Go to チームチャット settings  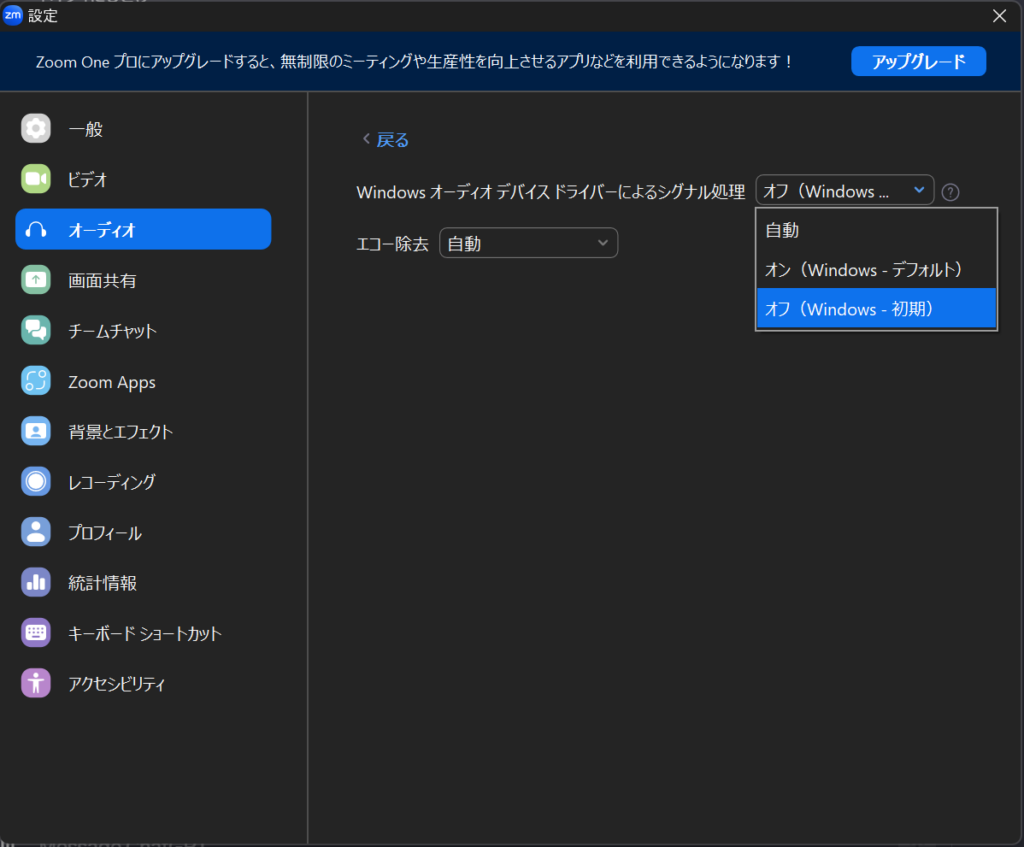coord(143,330)
